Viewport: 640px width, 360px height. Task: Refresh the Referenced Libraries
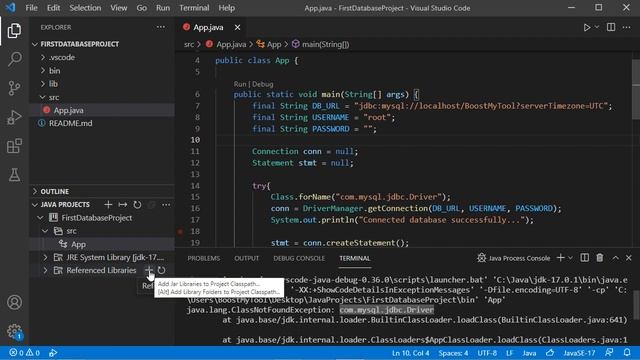click(x=162, y=270)
